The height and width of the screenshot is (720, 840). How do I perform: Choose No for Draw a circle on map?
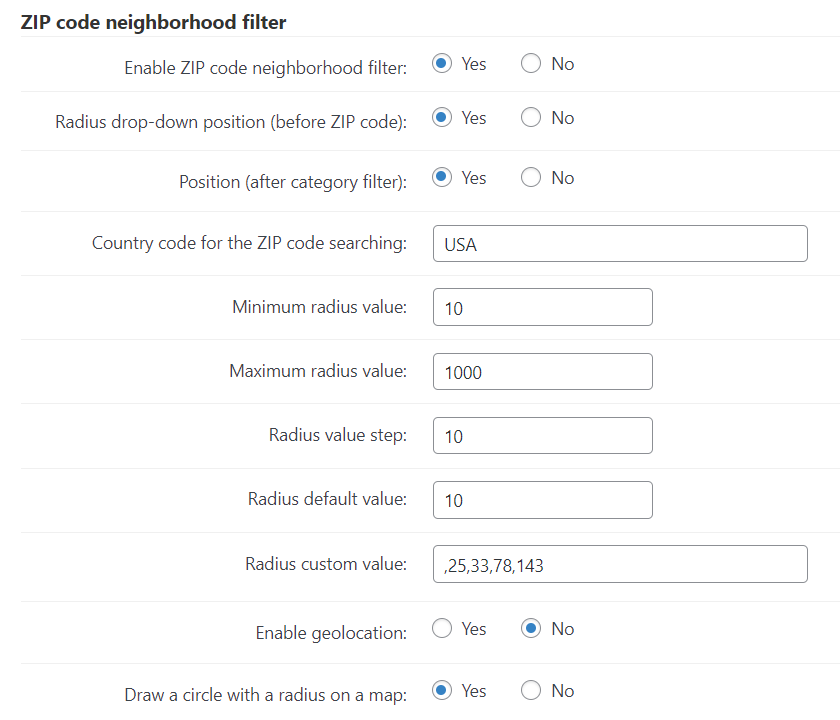click(x=531, y=690)
